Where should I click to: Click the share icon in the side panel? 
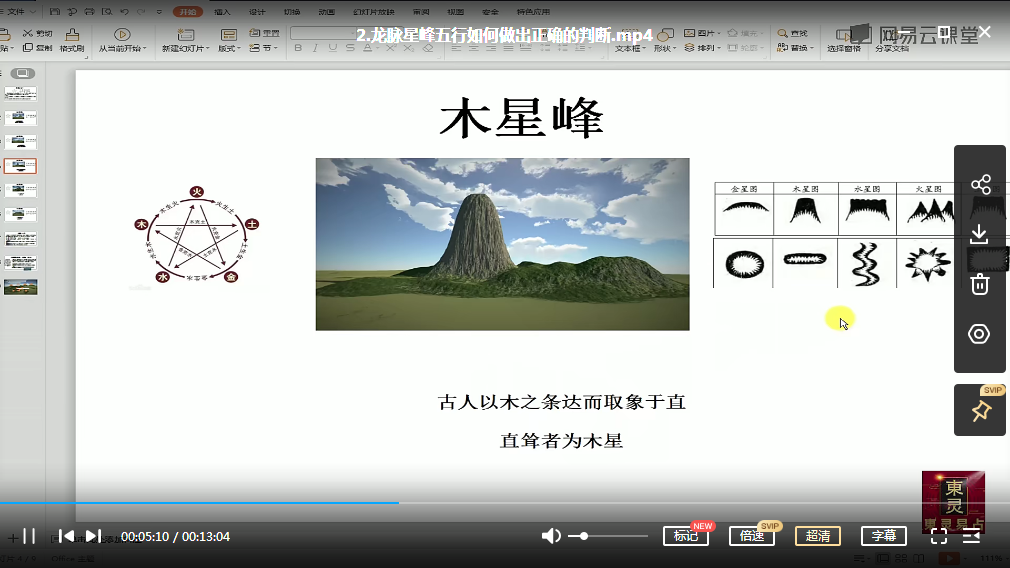pos(980,185)
